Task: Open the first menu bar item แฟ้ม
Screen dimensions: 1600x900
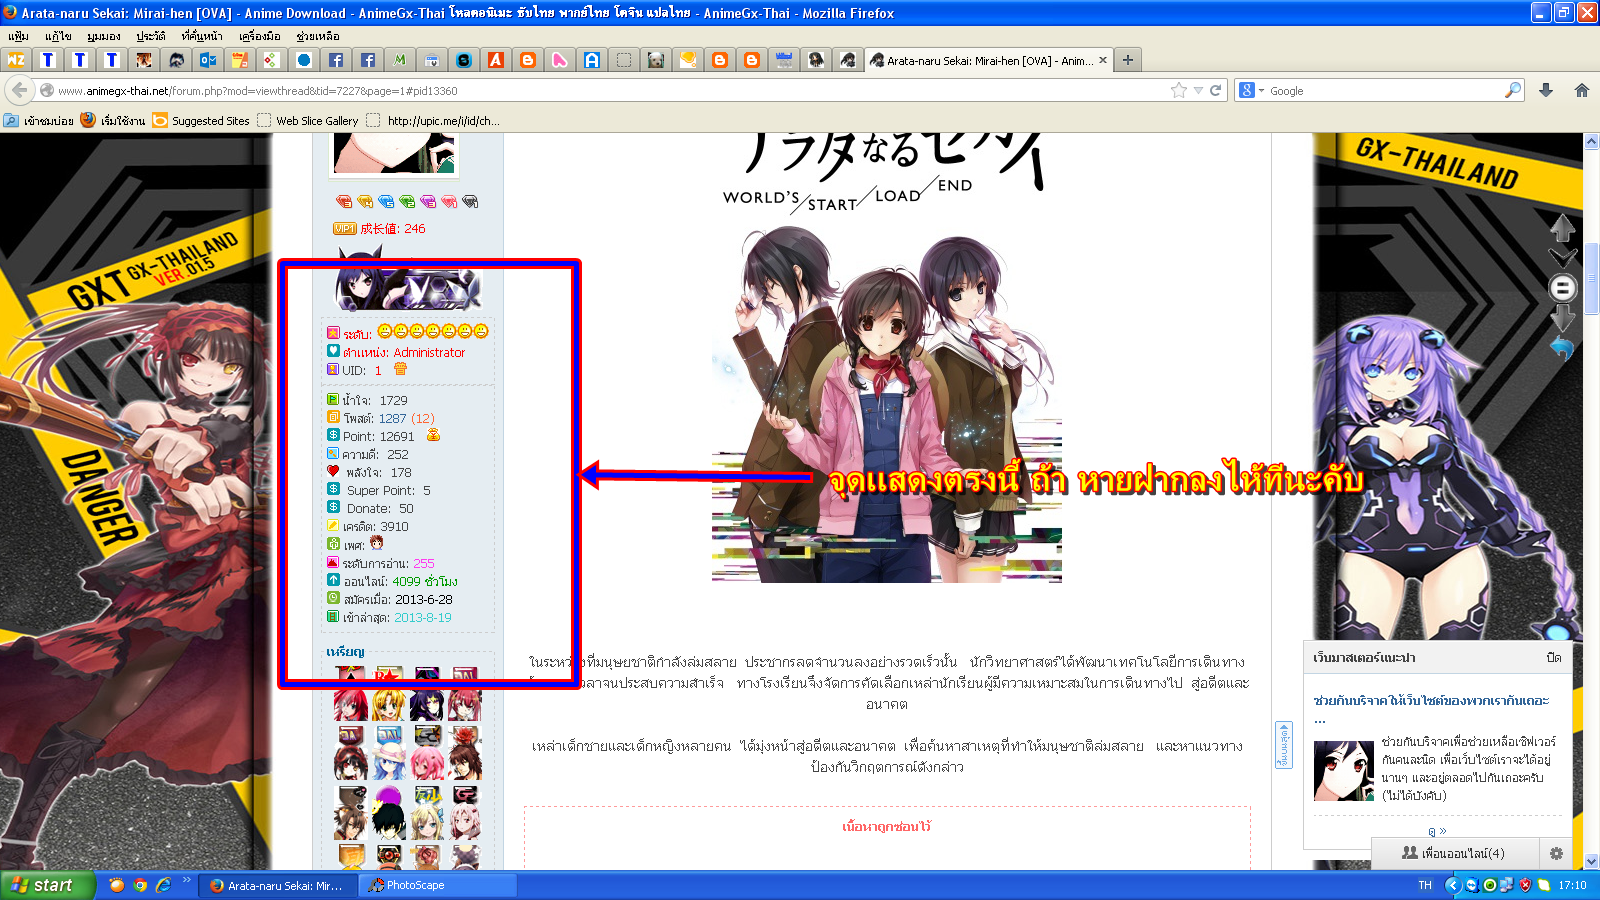Action: point(18,36)
